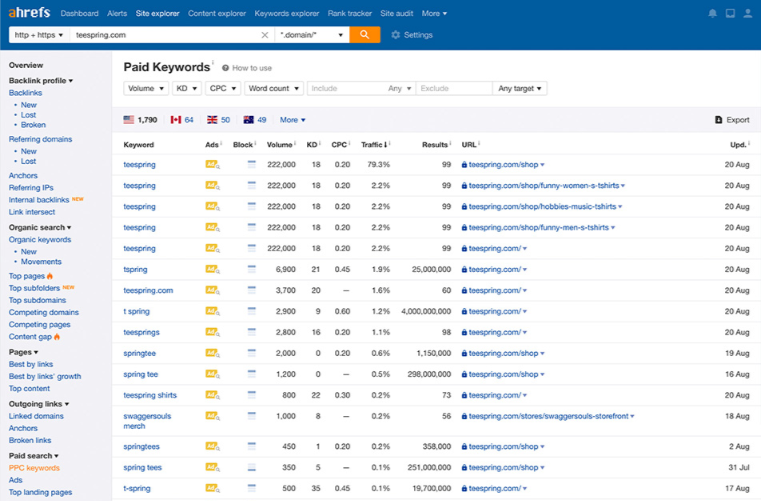
Task: Open the Dashboard menu item
Action: [x=79, y=14]
